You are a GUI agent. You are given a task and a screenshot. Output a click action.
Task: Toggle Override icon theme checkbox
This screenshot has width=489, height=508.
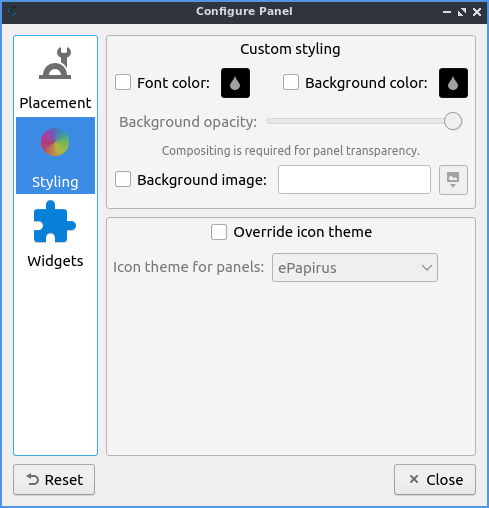[219, 232]
